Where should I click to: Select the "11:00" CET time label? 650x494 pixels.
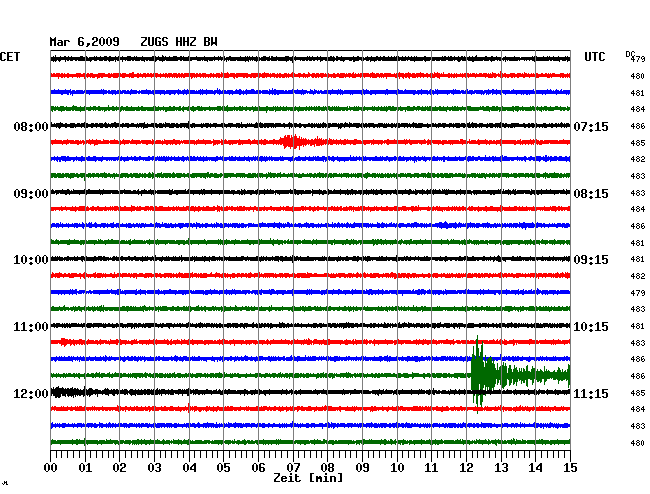pos(31,327)
